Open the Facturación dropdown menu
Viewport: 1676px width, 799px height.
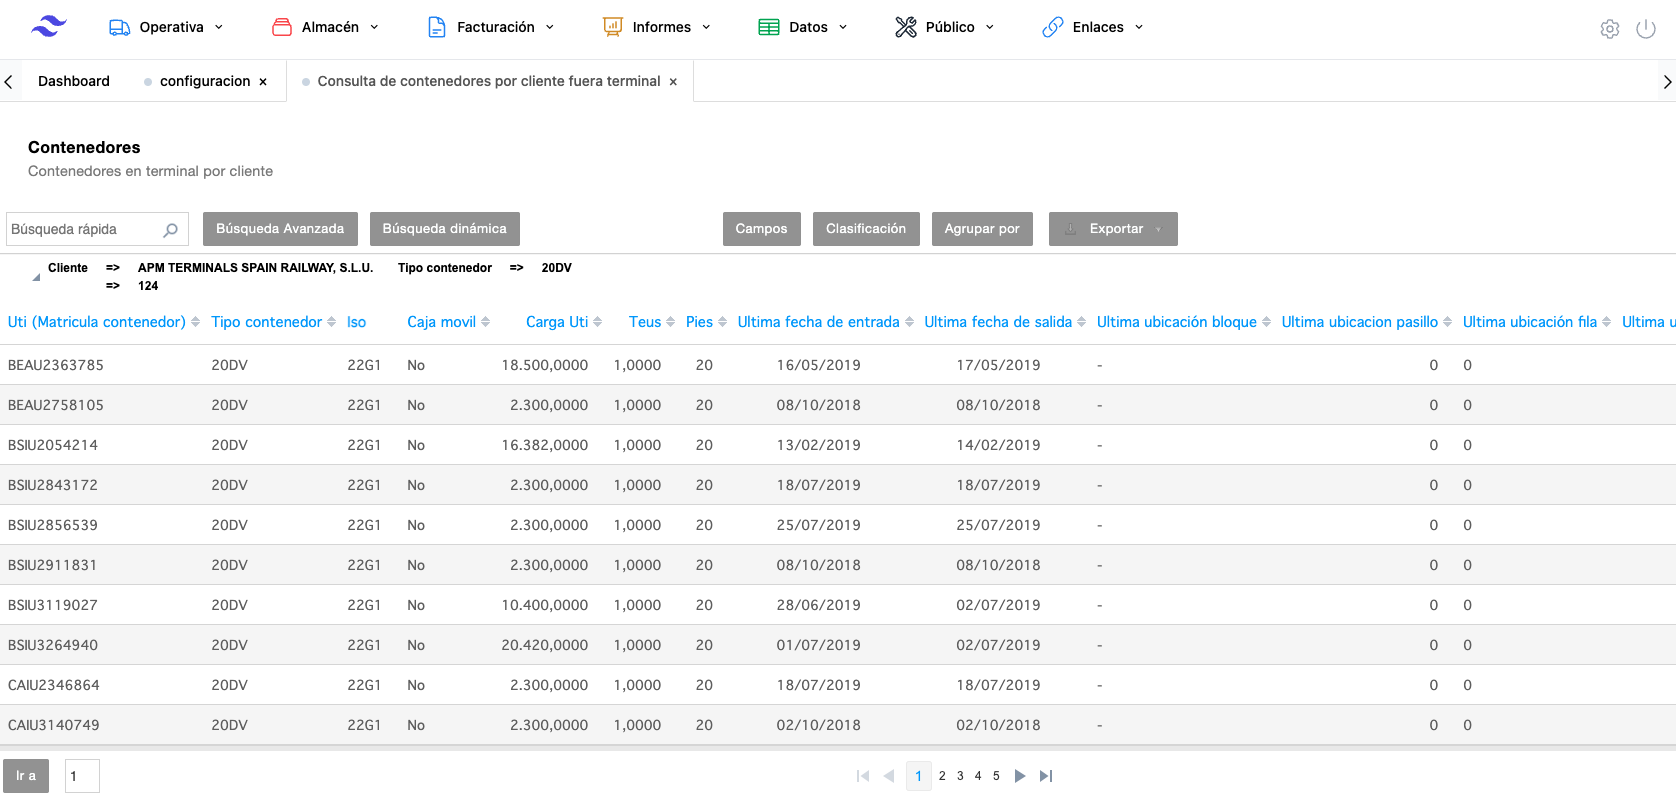click(491, 27)
